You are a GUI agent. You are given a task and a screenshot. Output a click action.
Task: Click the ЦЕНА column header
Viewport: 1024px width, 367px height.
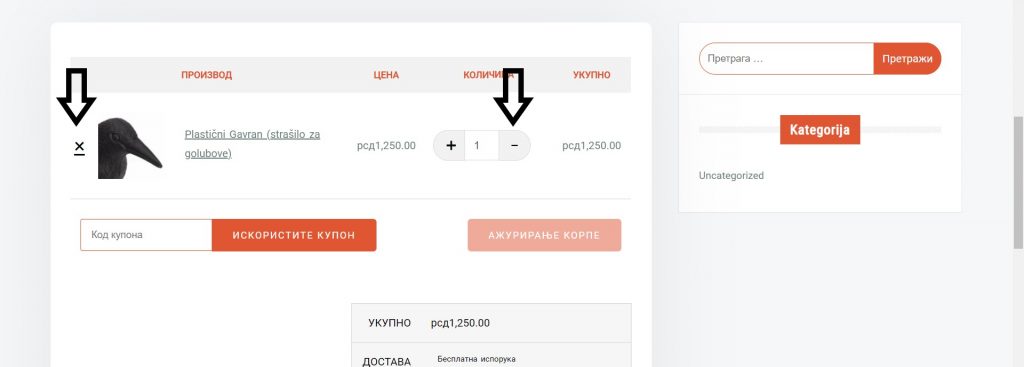(386, 75)
